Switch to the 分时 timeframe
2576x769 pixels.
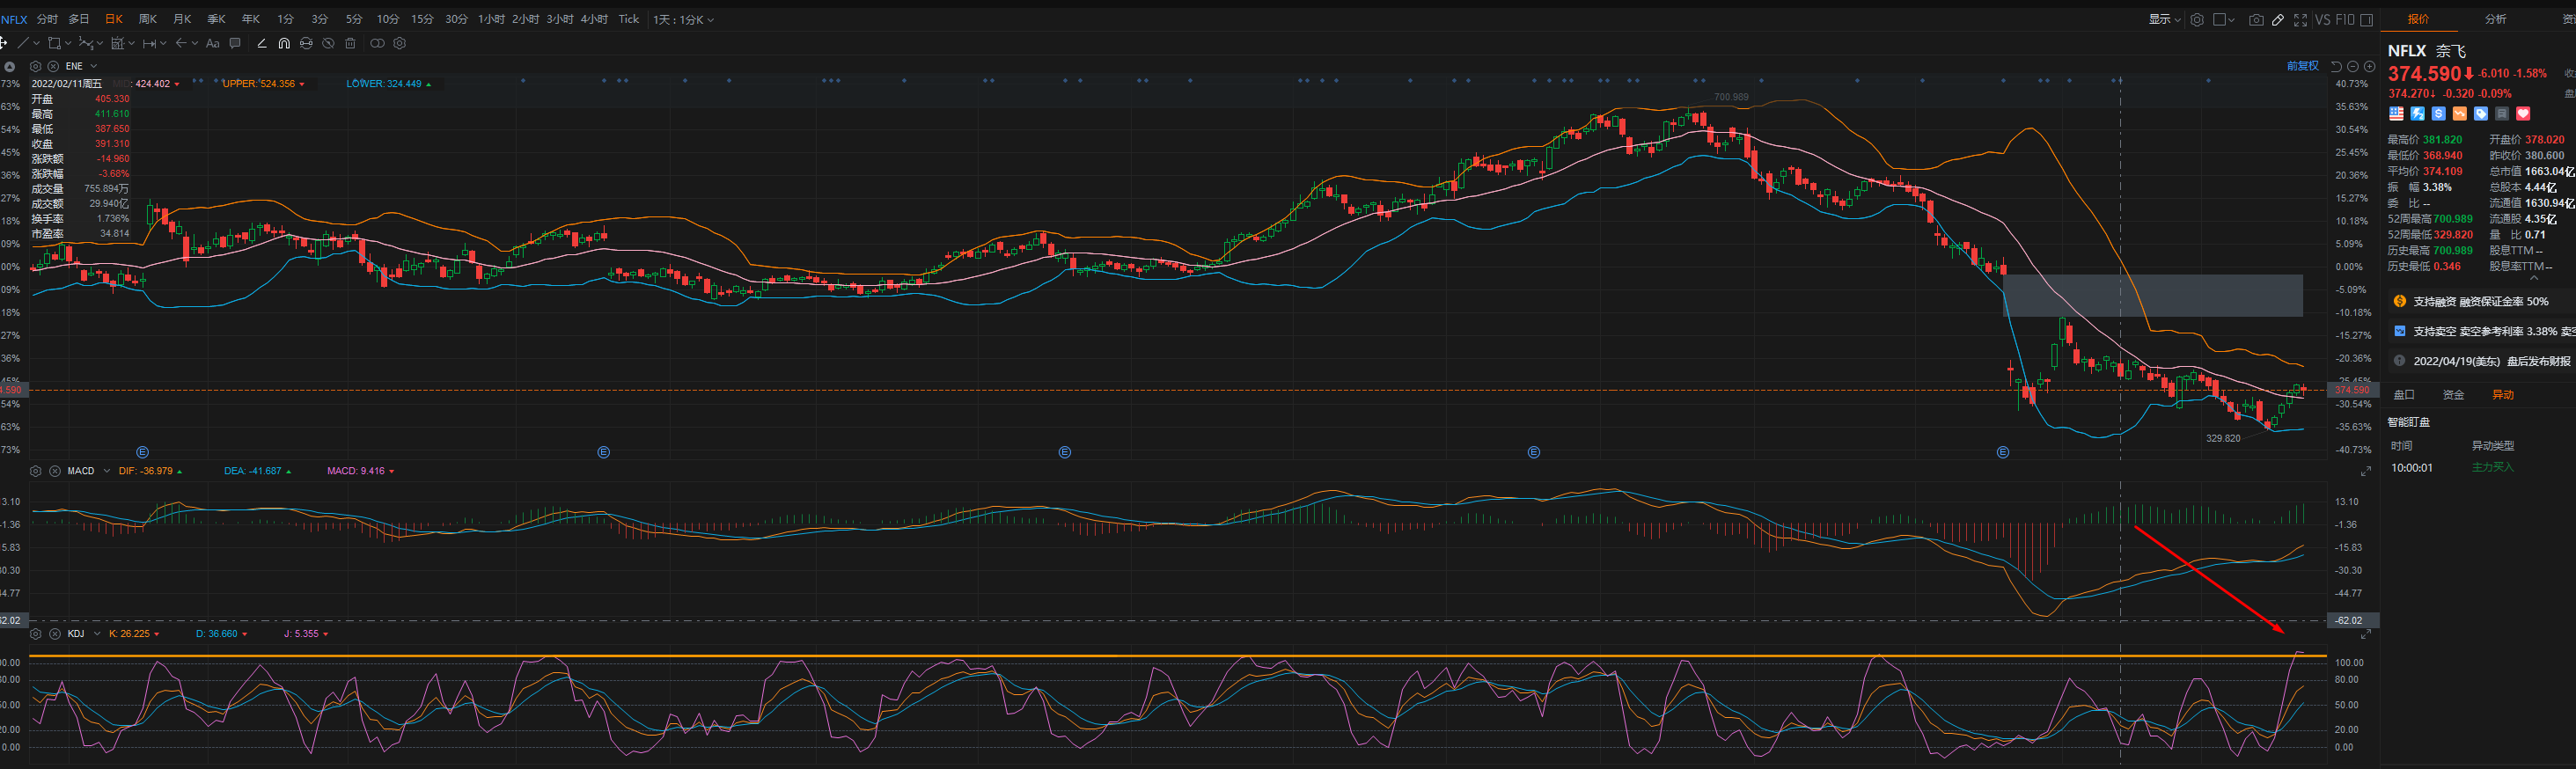pyautogui.click(x=47, y=19)
